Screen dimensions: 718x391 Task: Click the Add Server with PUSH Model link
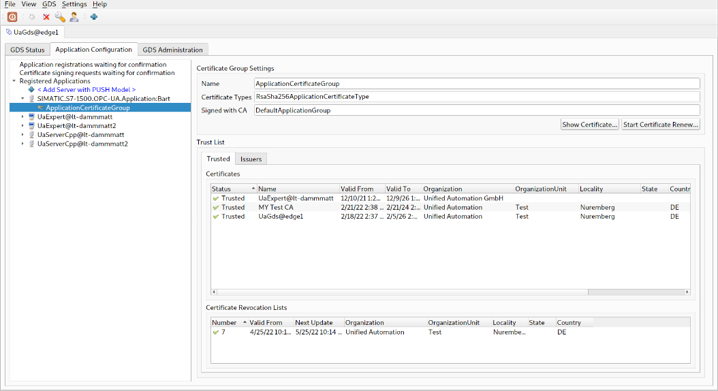(87, 90)
